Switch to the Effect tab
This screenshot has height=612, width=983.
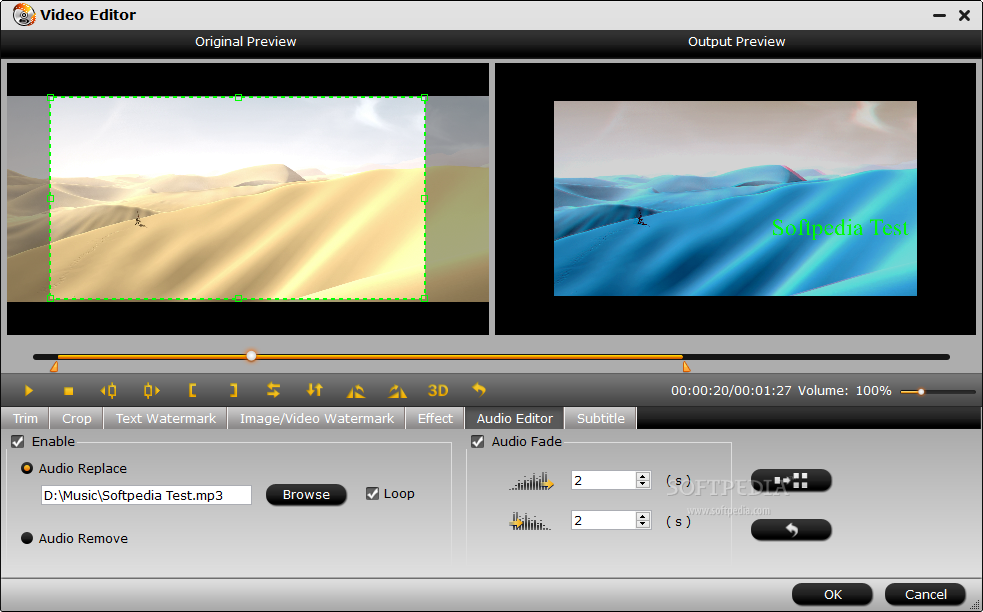tap(435, 418)
